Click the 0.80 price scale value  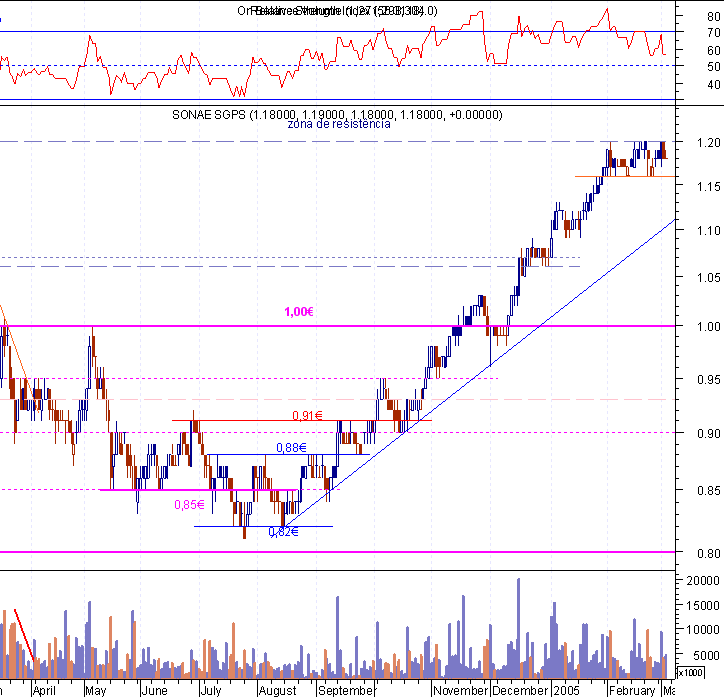708,553
